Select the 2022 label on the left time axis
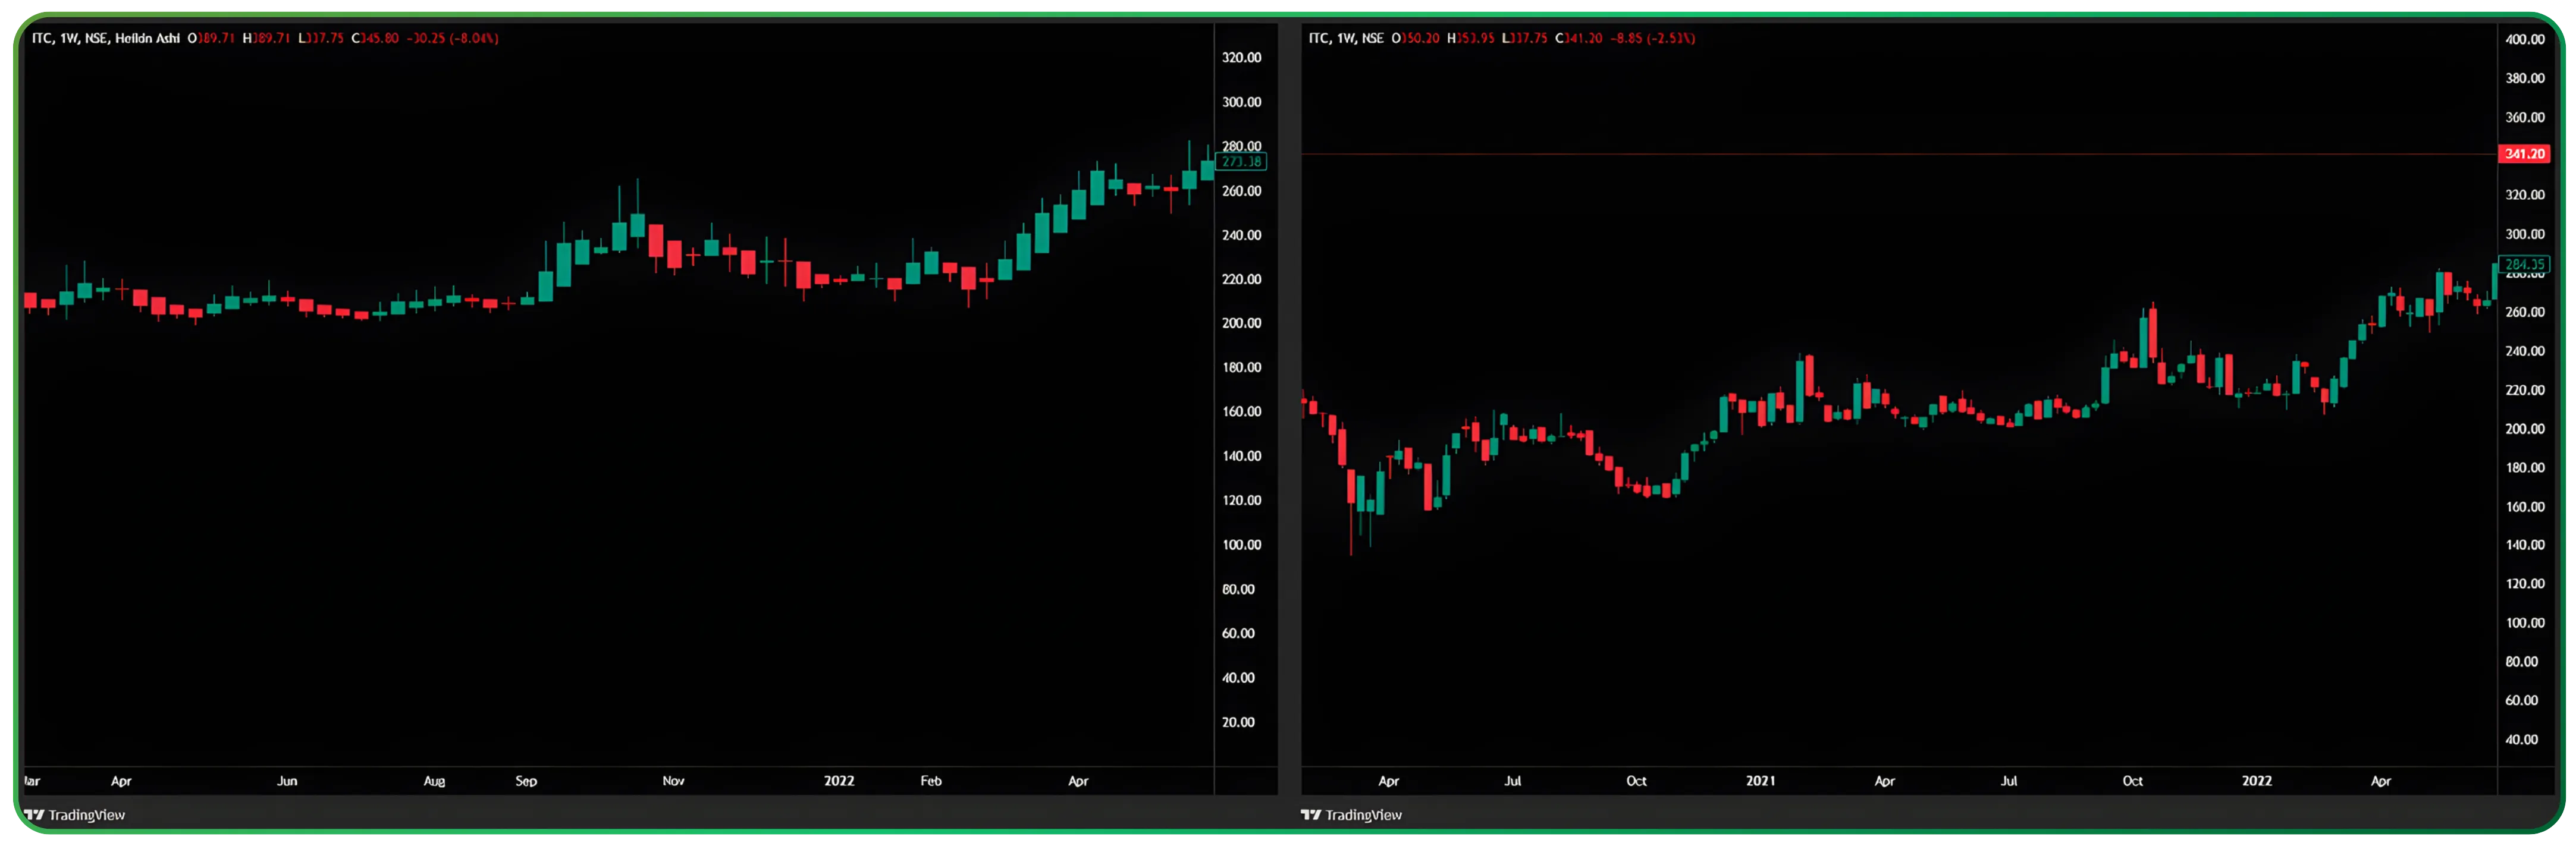This screenshot has width=2576, height=846. [840, 781]
